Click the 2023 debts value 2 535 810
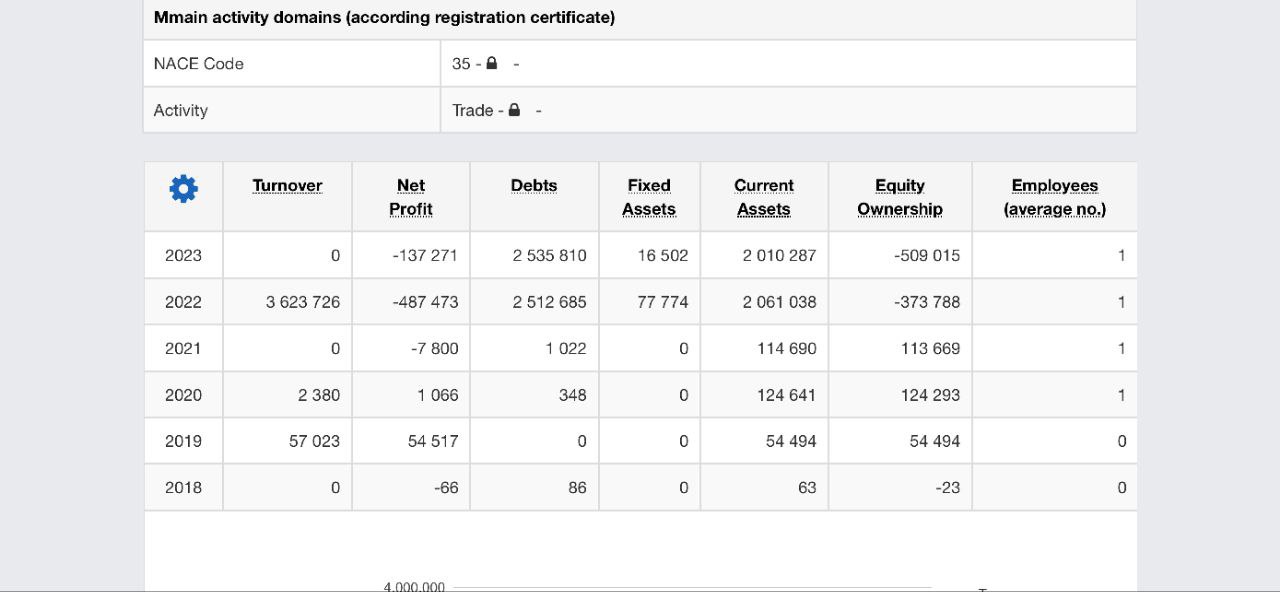The width and height of the screenshot is (1280, 592). (x=549, y=255)
